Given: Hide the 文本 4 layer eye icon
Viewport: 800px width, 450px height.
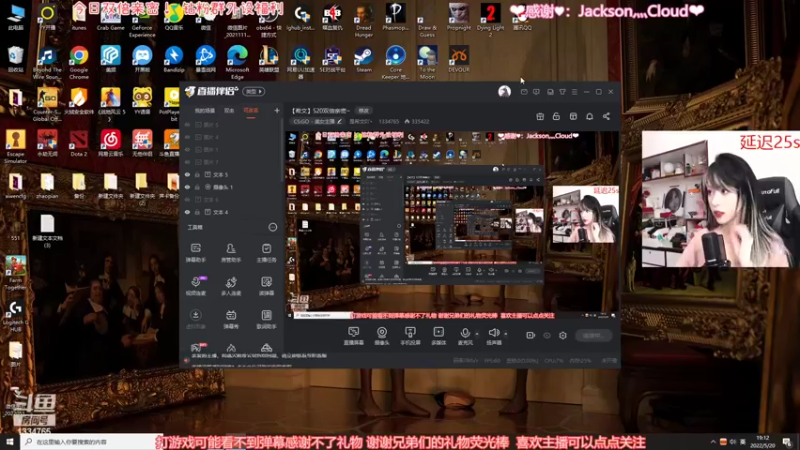Looking at the screenshot, I should [x=187, y=212].
